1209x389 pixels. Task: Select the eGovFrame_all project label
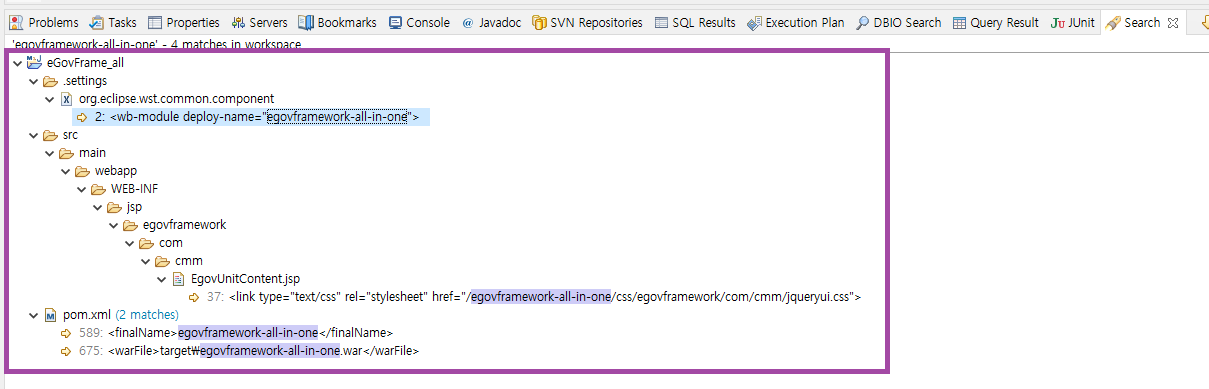coord(86,63)
